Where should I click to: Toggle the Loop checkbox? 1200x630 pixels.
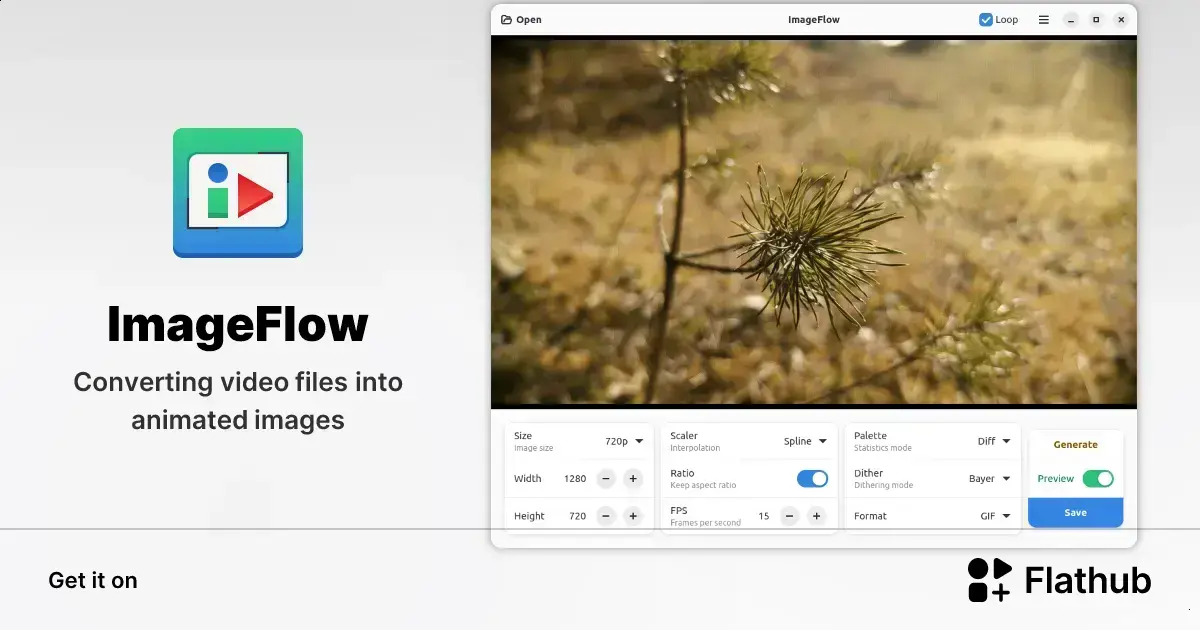click(x=998, y=20)
